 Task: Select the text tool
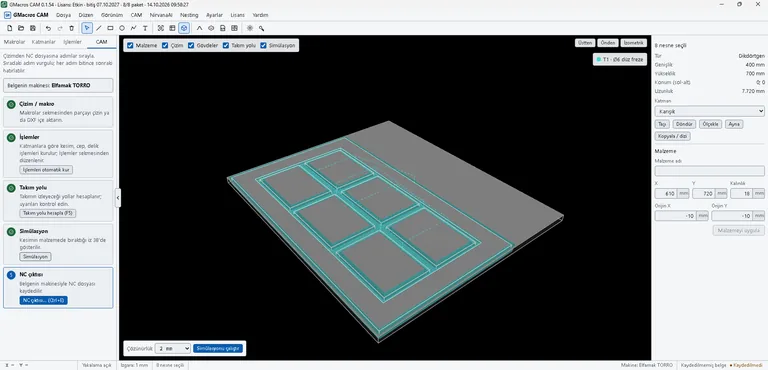145,28
